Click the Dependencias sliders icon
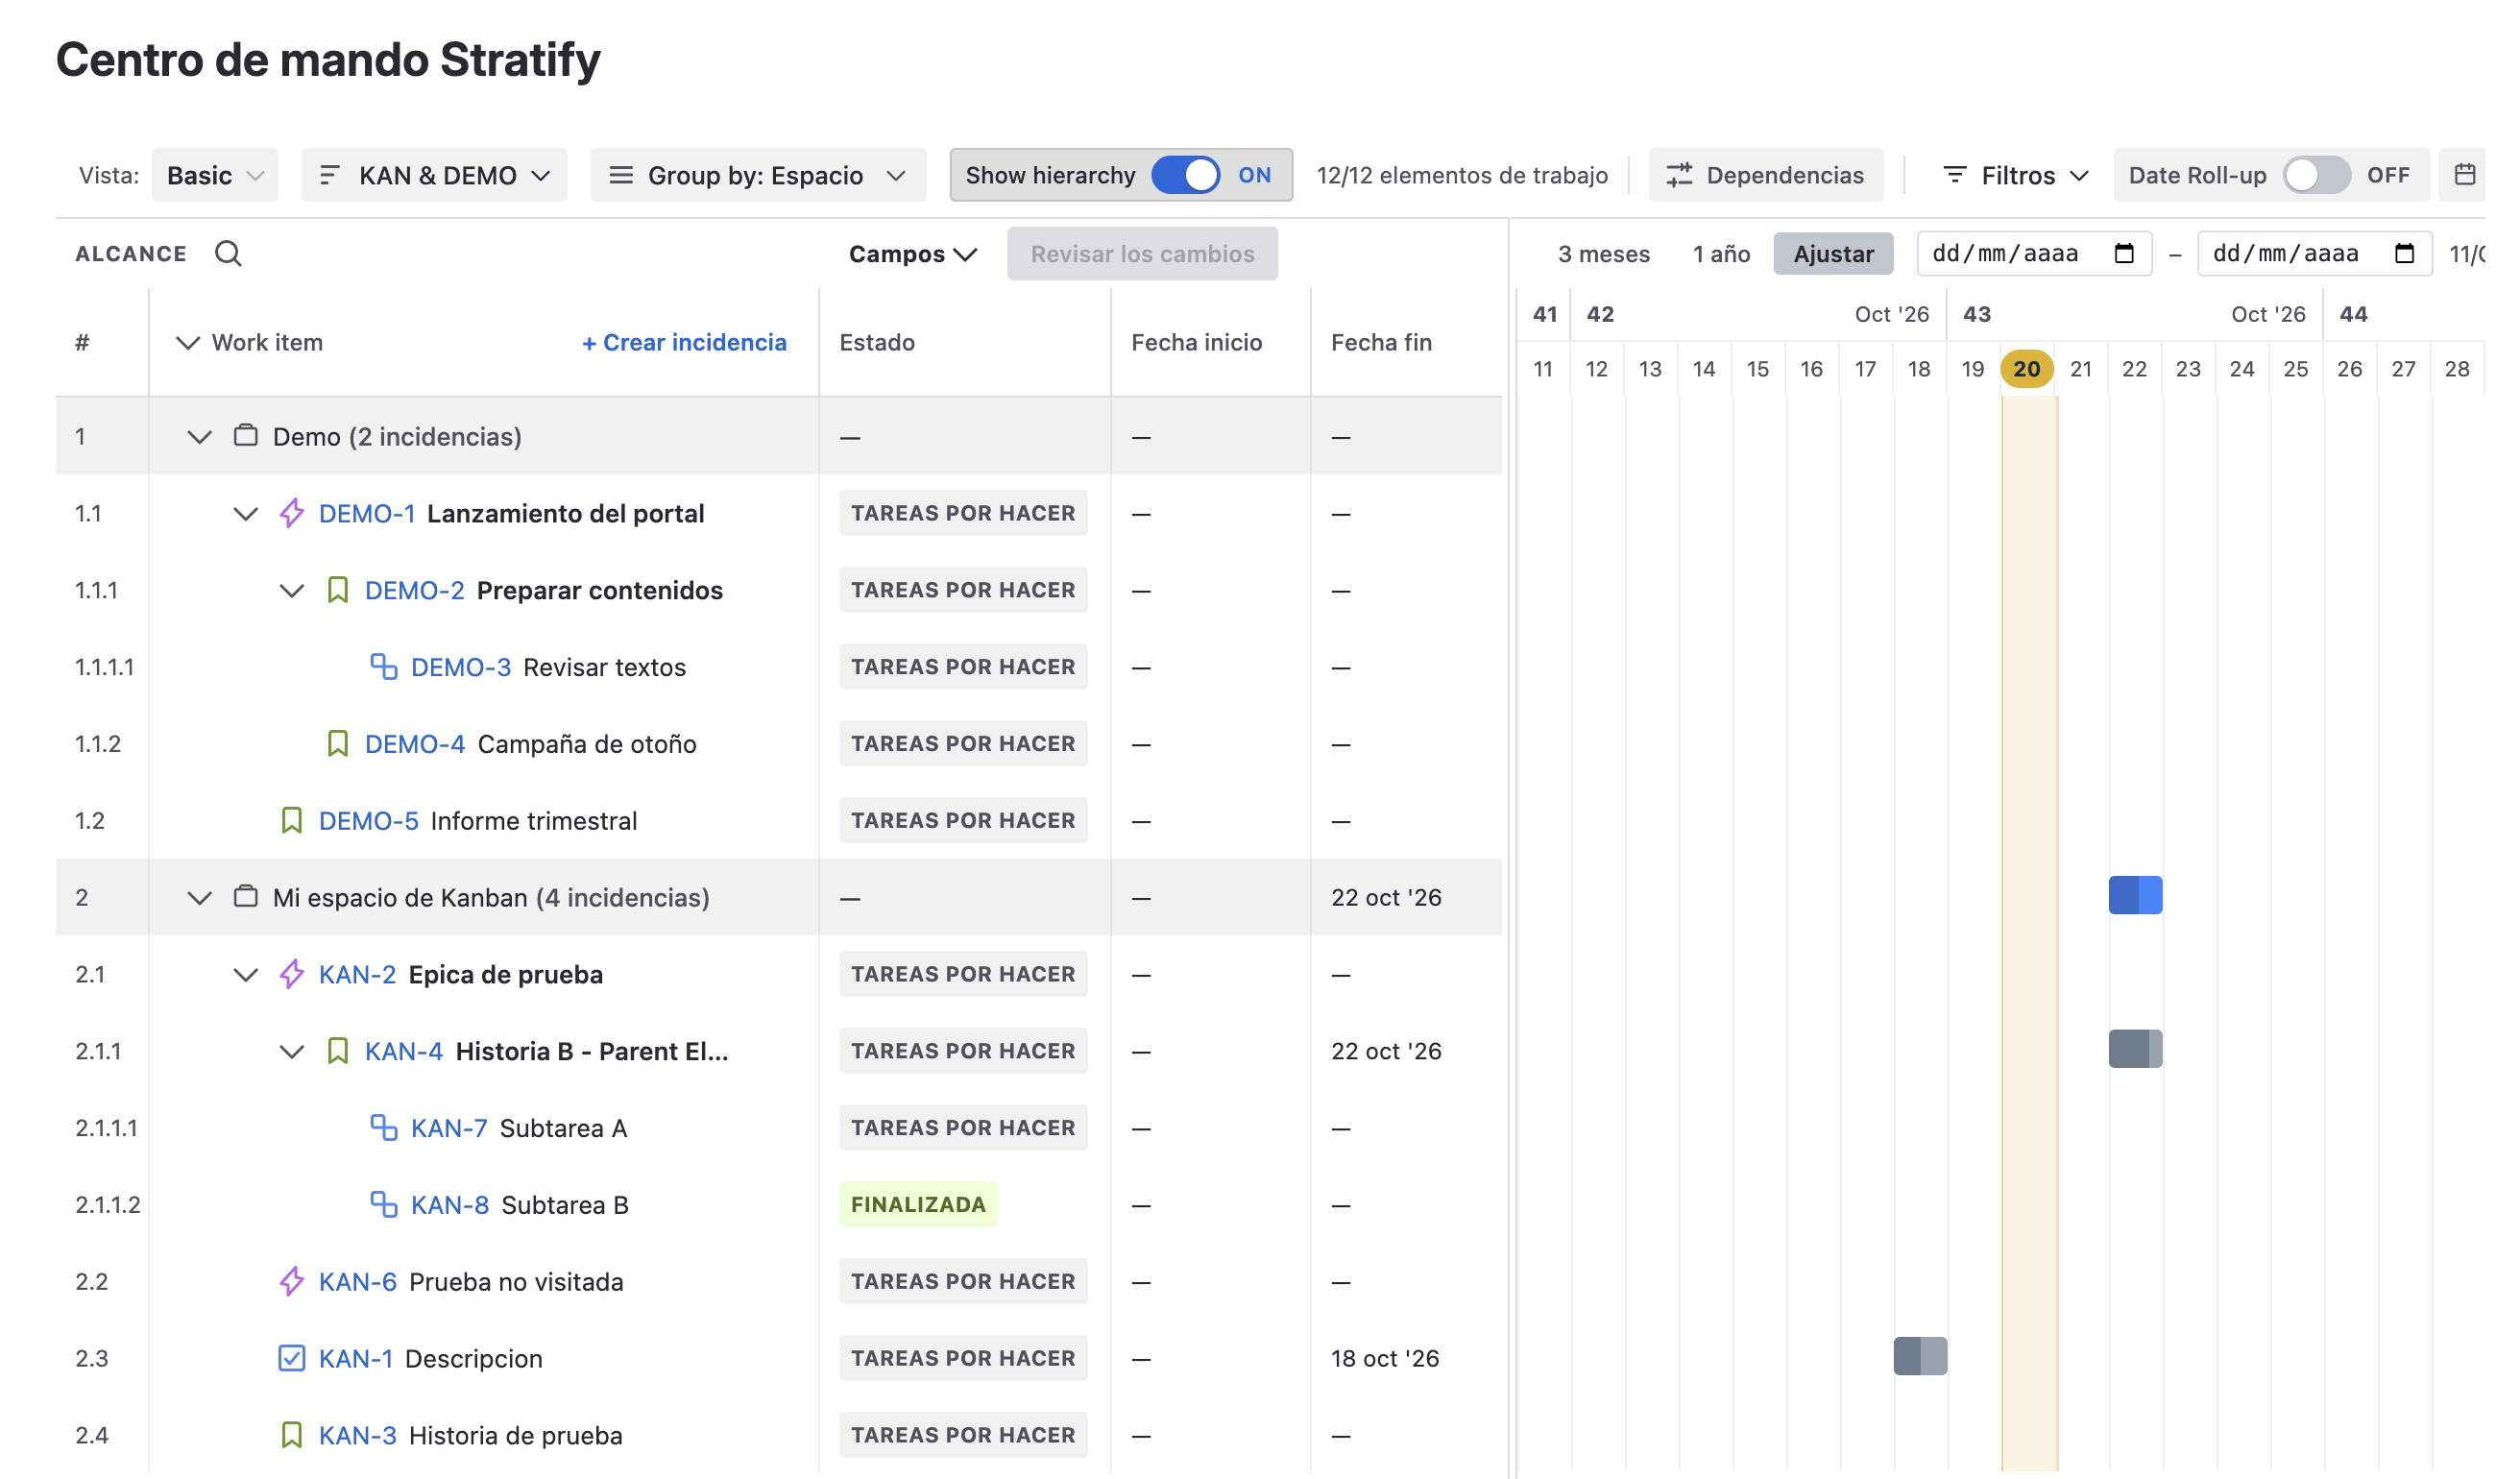2520x1479 pixels. click(x=1679, y=175)
